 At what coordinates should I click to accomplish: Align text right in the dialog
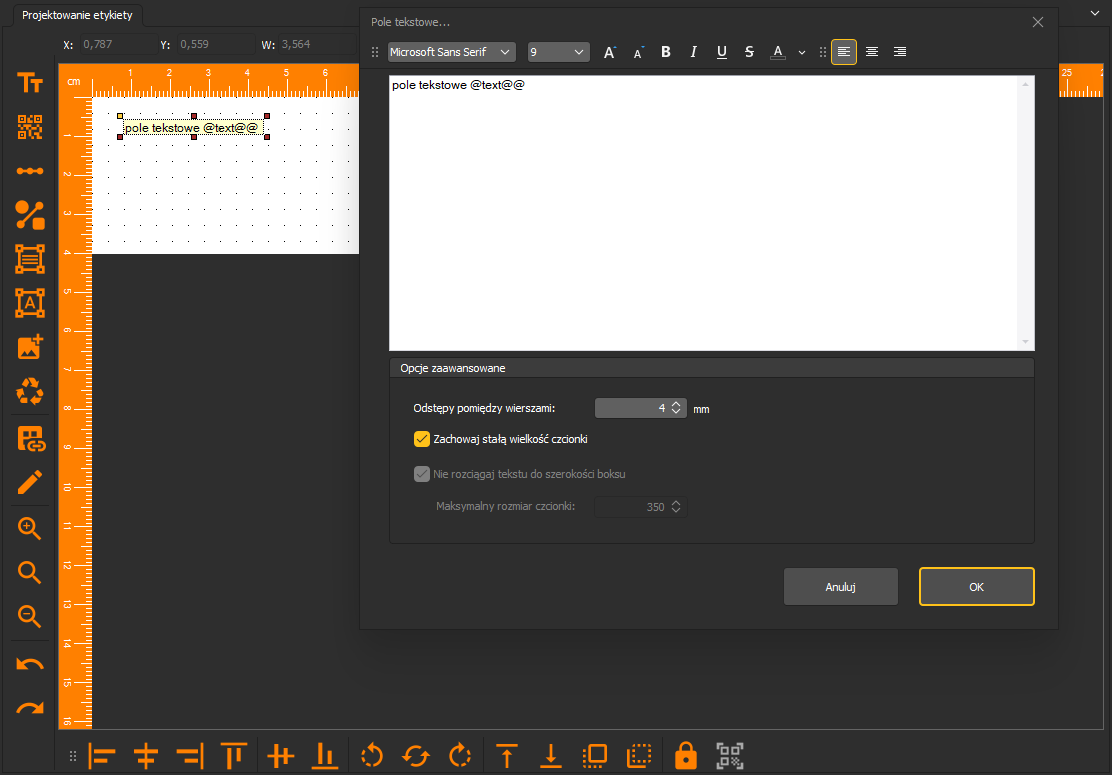(900, 52)
